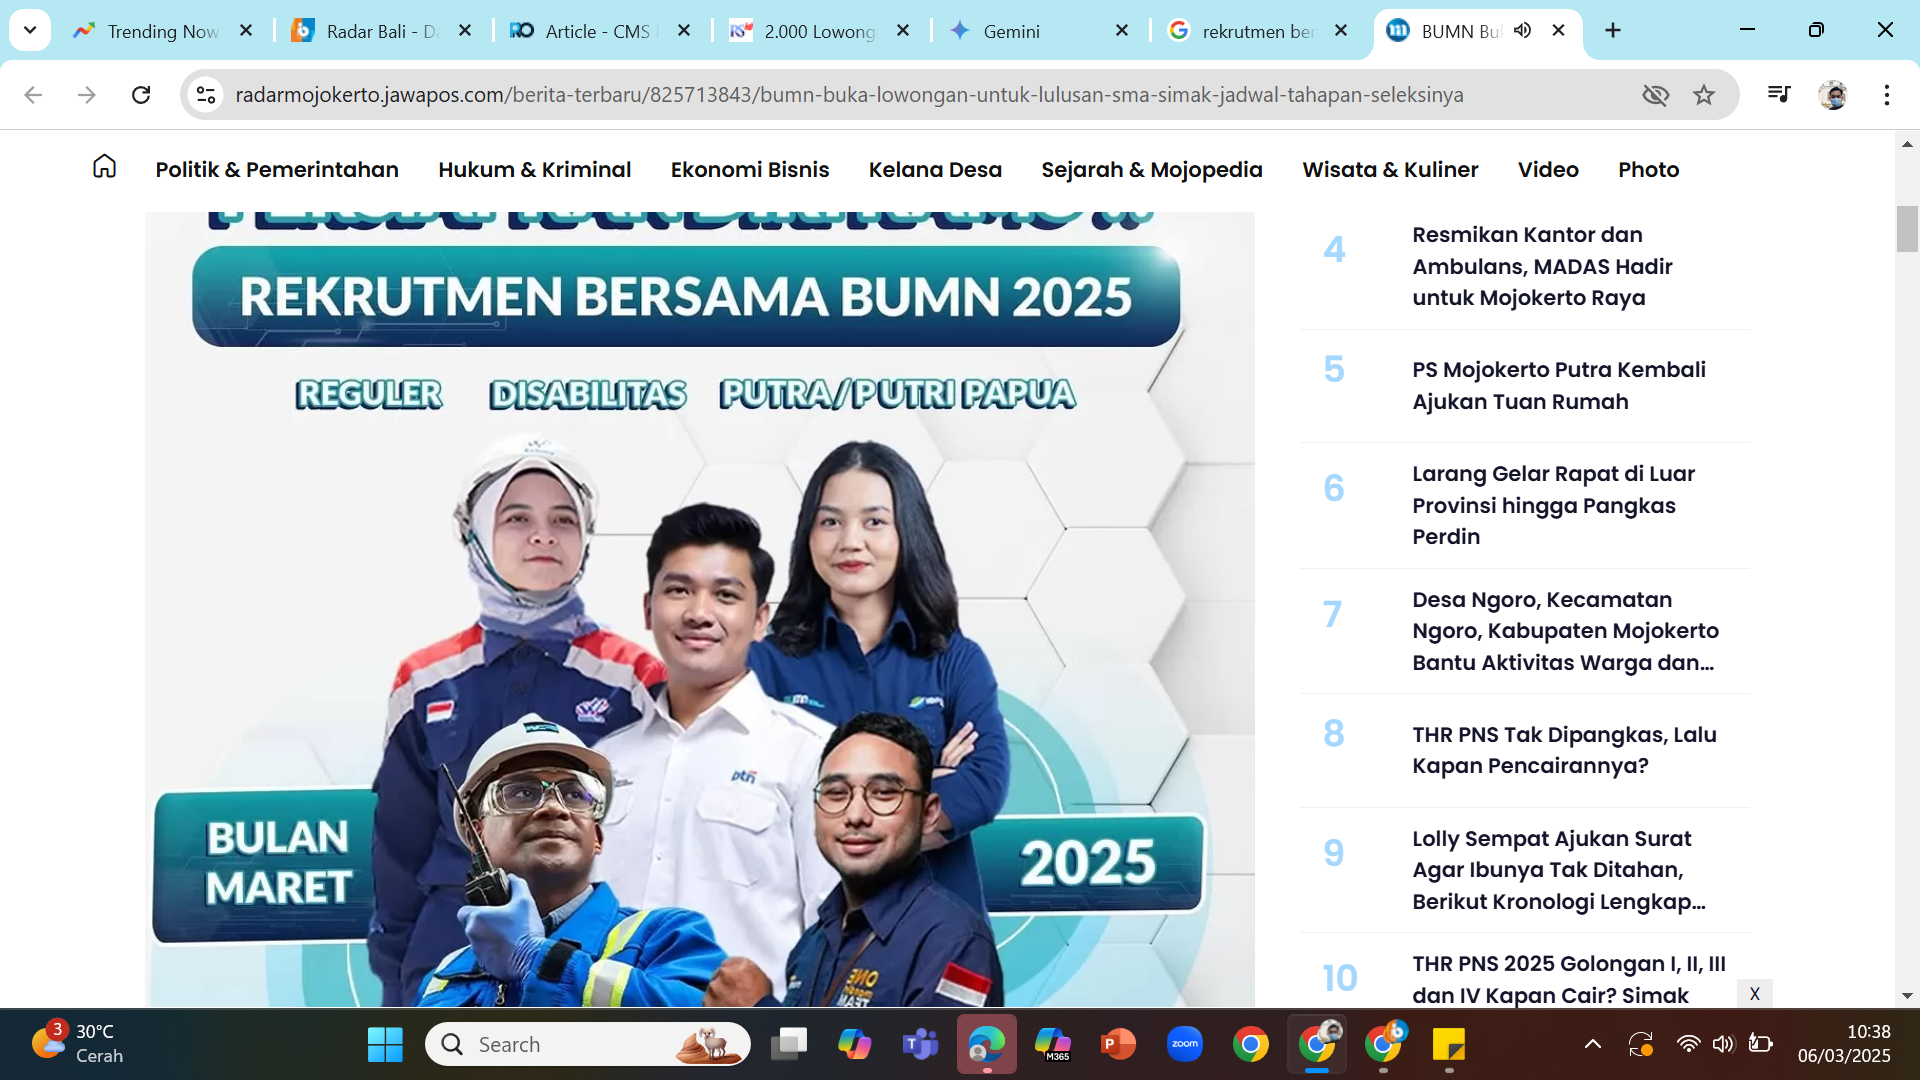Open PowerPoint from the taskbar
The image size is (1920, 1080).
coord(1119,1044)
